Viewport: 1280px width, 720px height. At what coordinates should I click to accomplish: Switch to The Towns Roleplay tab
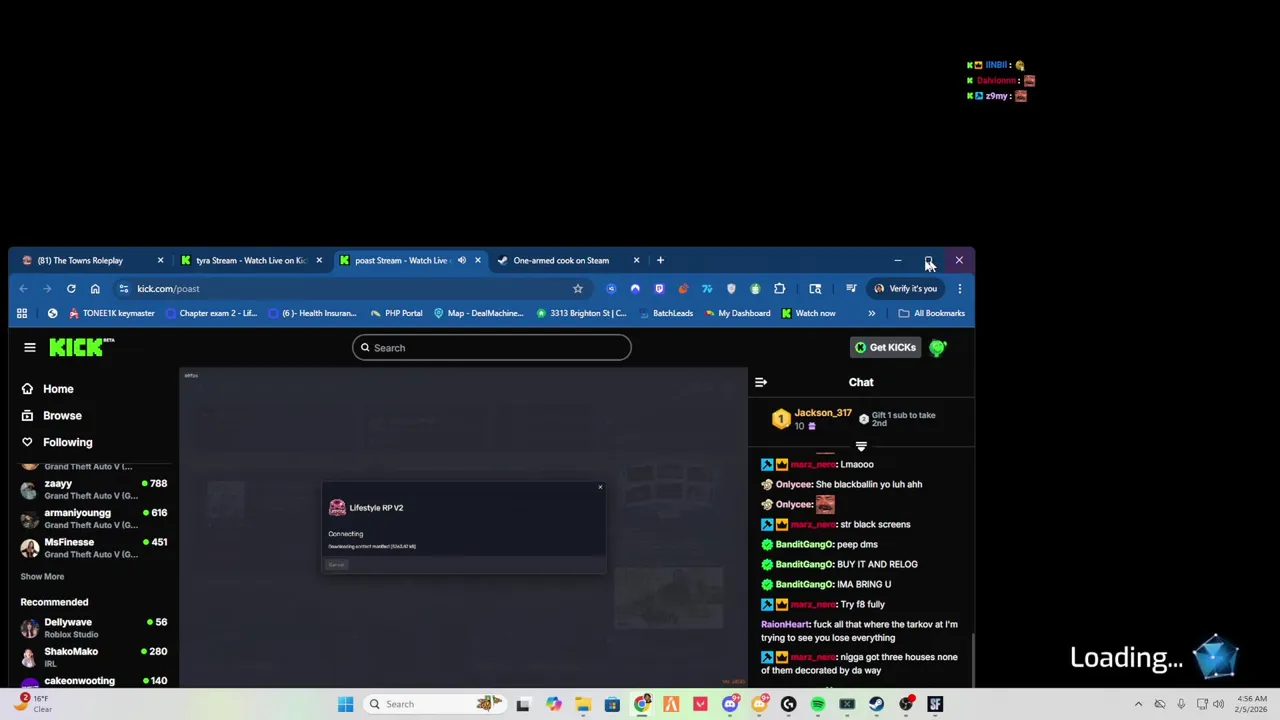click(92, 260)
